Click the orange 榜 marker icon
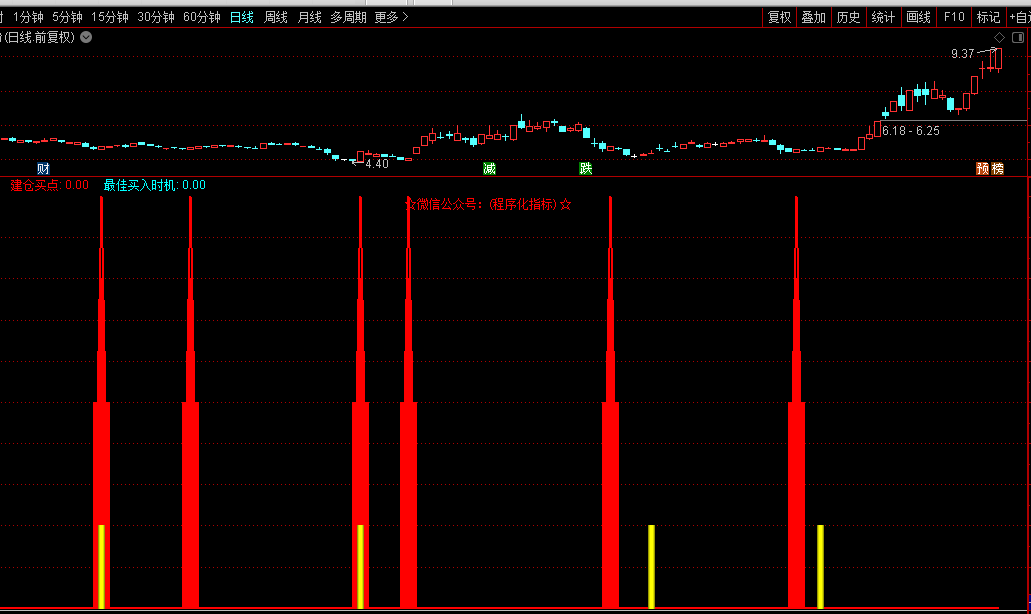The height and width of the screenshot is (614, 1031). pos(997,168)
